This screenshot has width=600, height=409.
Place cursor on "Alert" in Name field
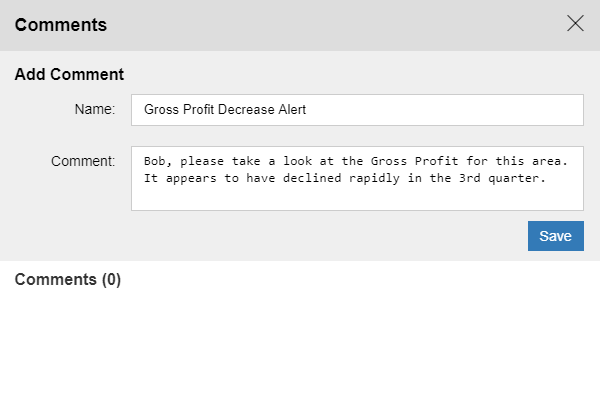click(289, 110)
